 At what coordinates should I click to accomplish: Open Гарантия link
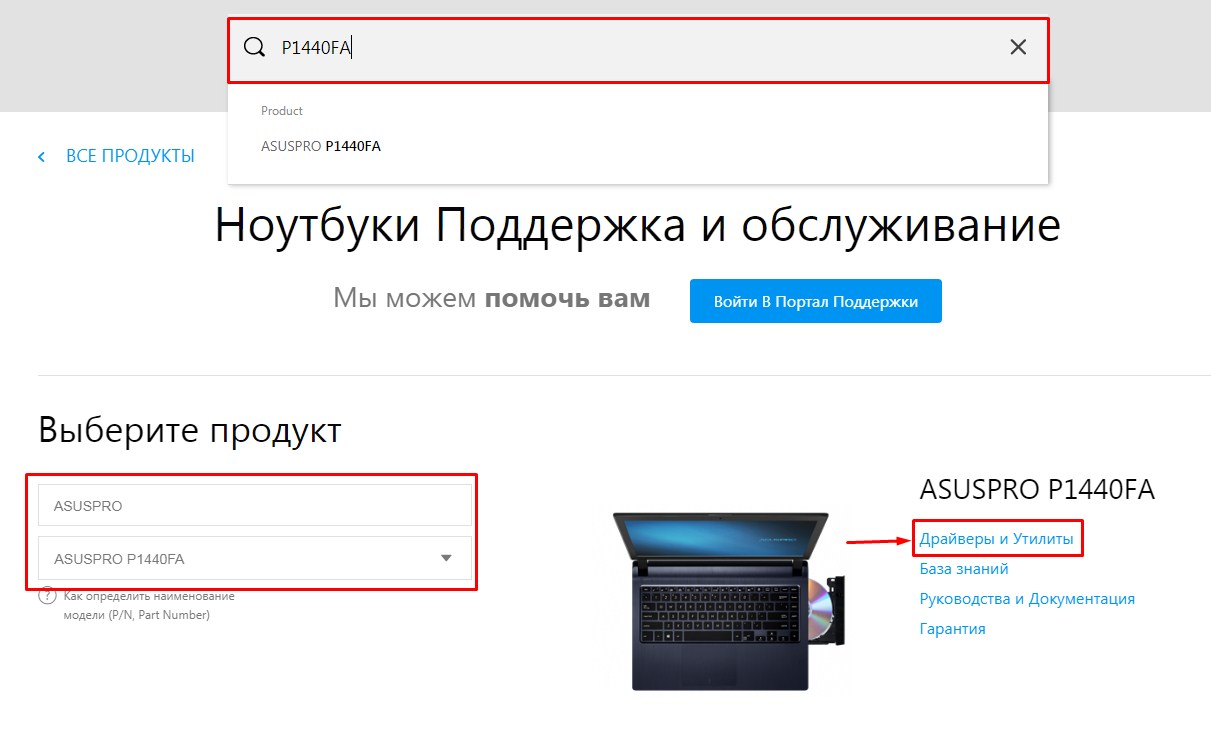click(x=952, y=629)
